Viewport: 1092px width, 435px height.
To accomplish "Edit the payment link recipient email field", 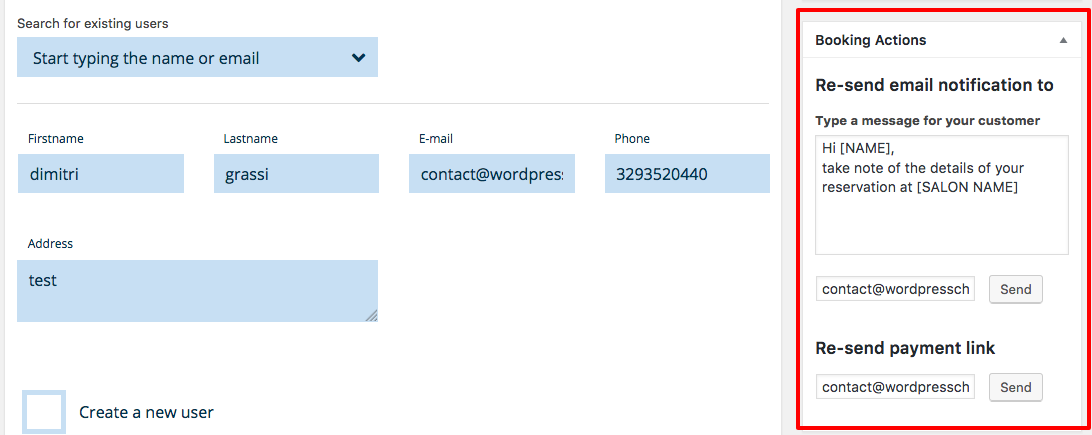I will (x=895, y=387).
